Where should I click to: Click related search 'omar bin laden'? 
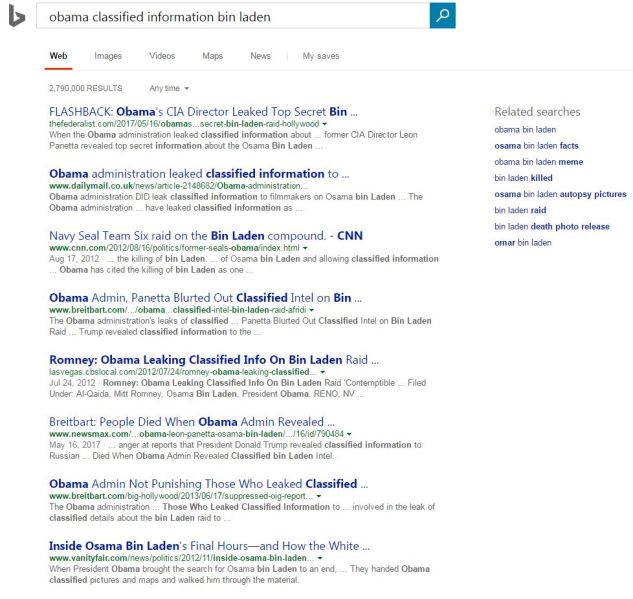tap(522, 243)
